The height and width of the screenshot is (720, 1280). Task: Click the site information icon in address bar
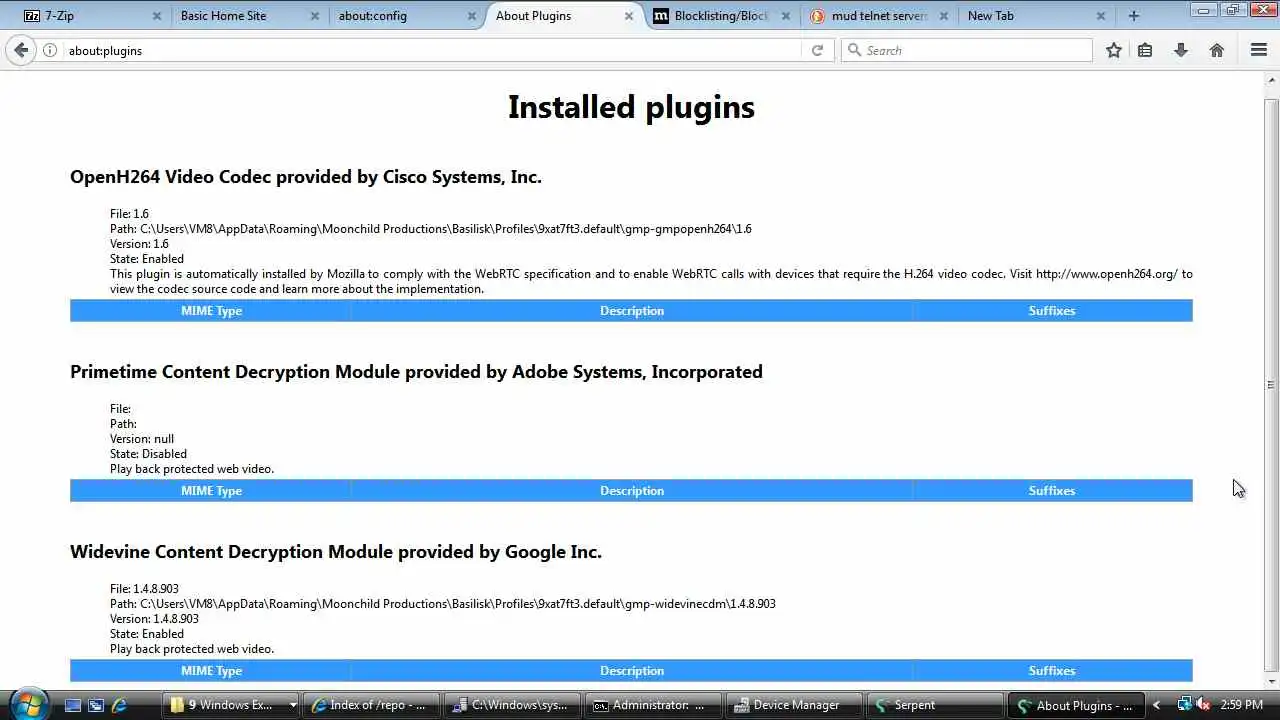click(x=49, y=50)
